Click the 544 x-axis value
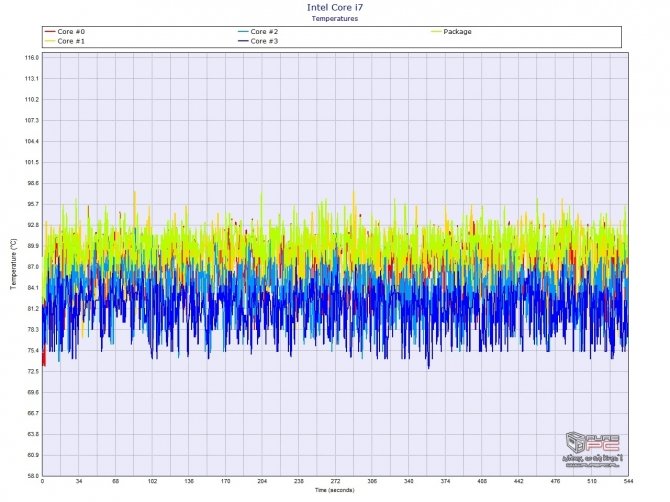This screenshot has width=670, height=502. pos(628,481)
